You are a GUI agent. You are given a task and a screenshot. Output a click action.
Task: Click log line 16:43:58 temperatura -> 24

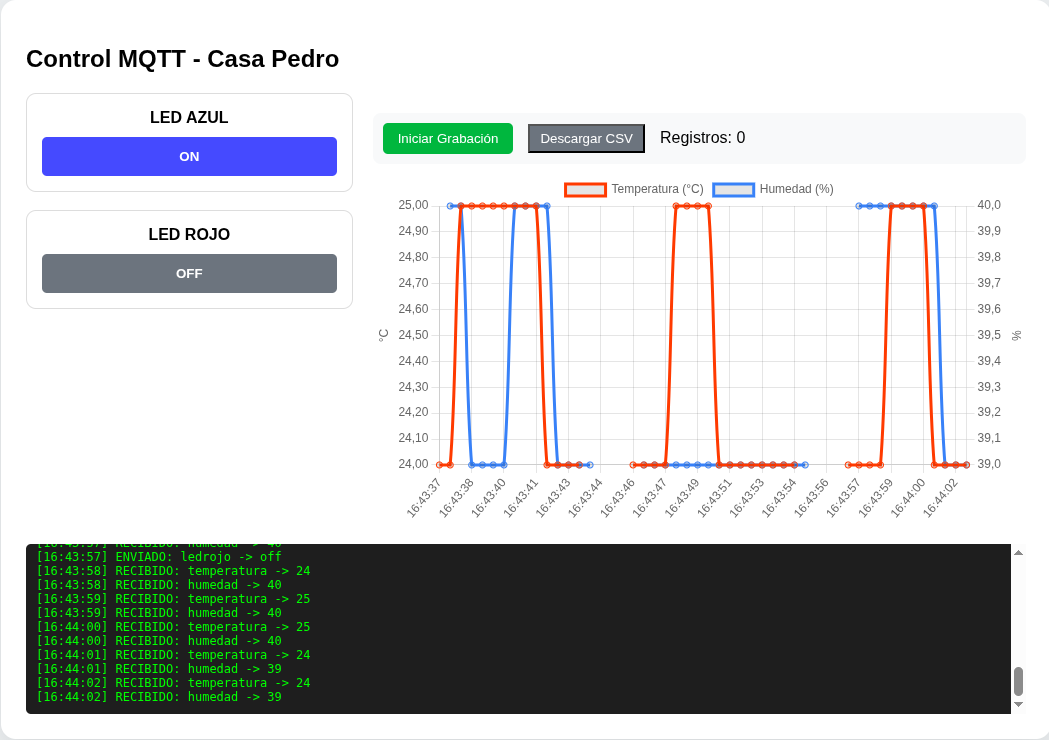click(173, 571)
